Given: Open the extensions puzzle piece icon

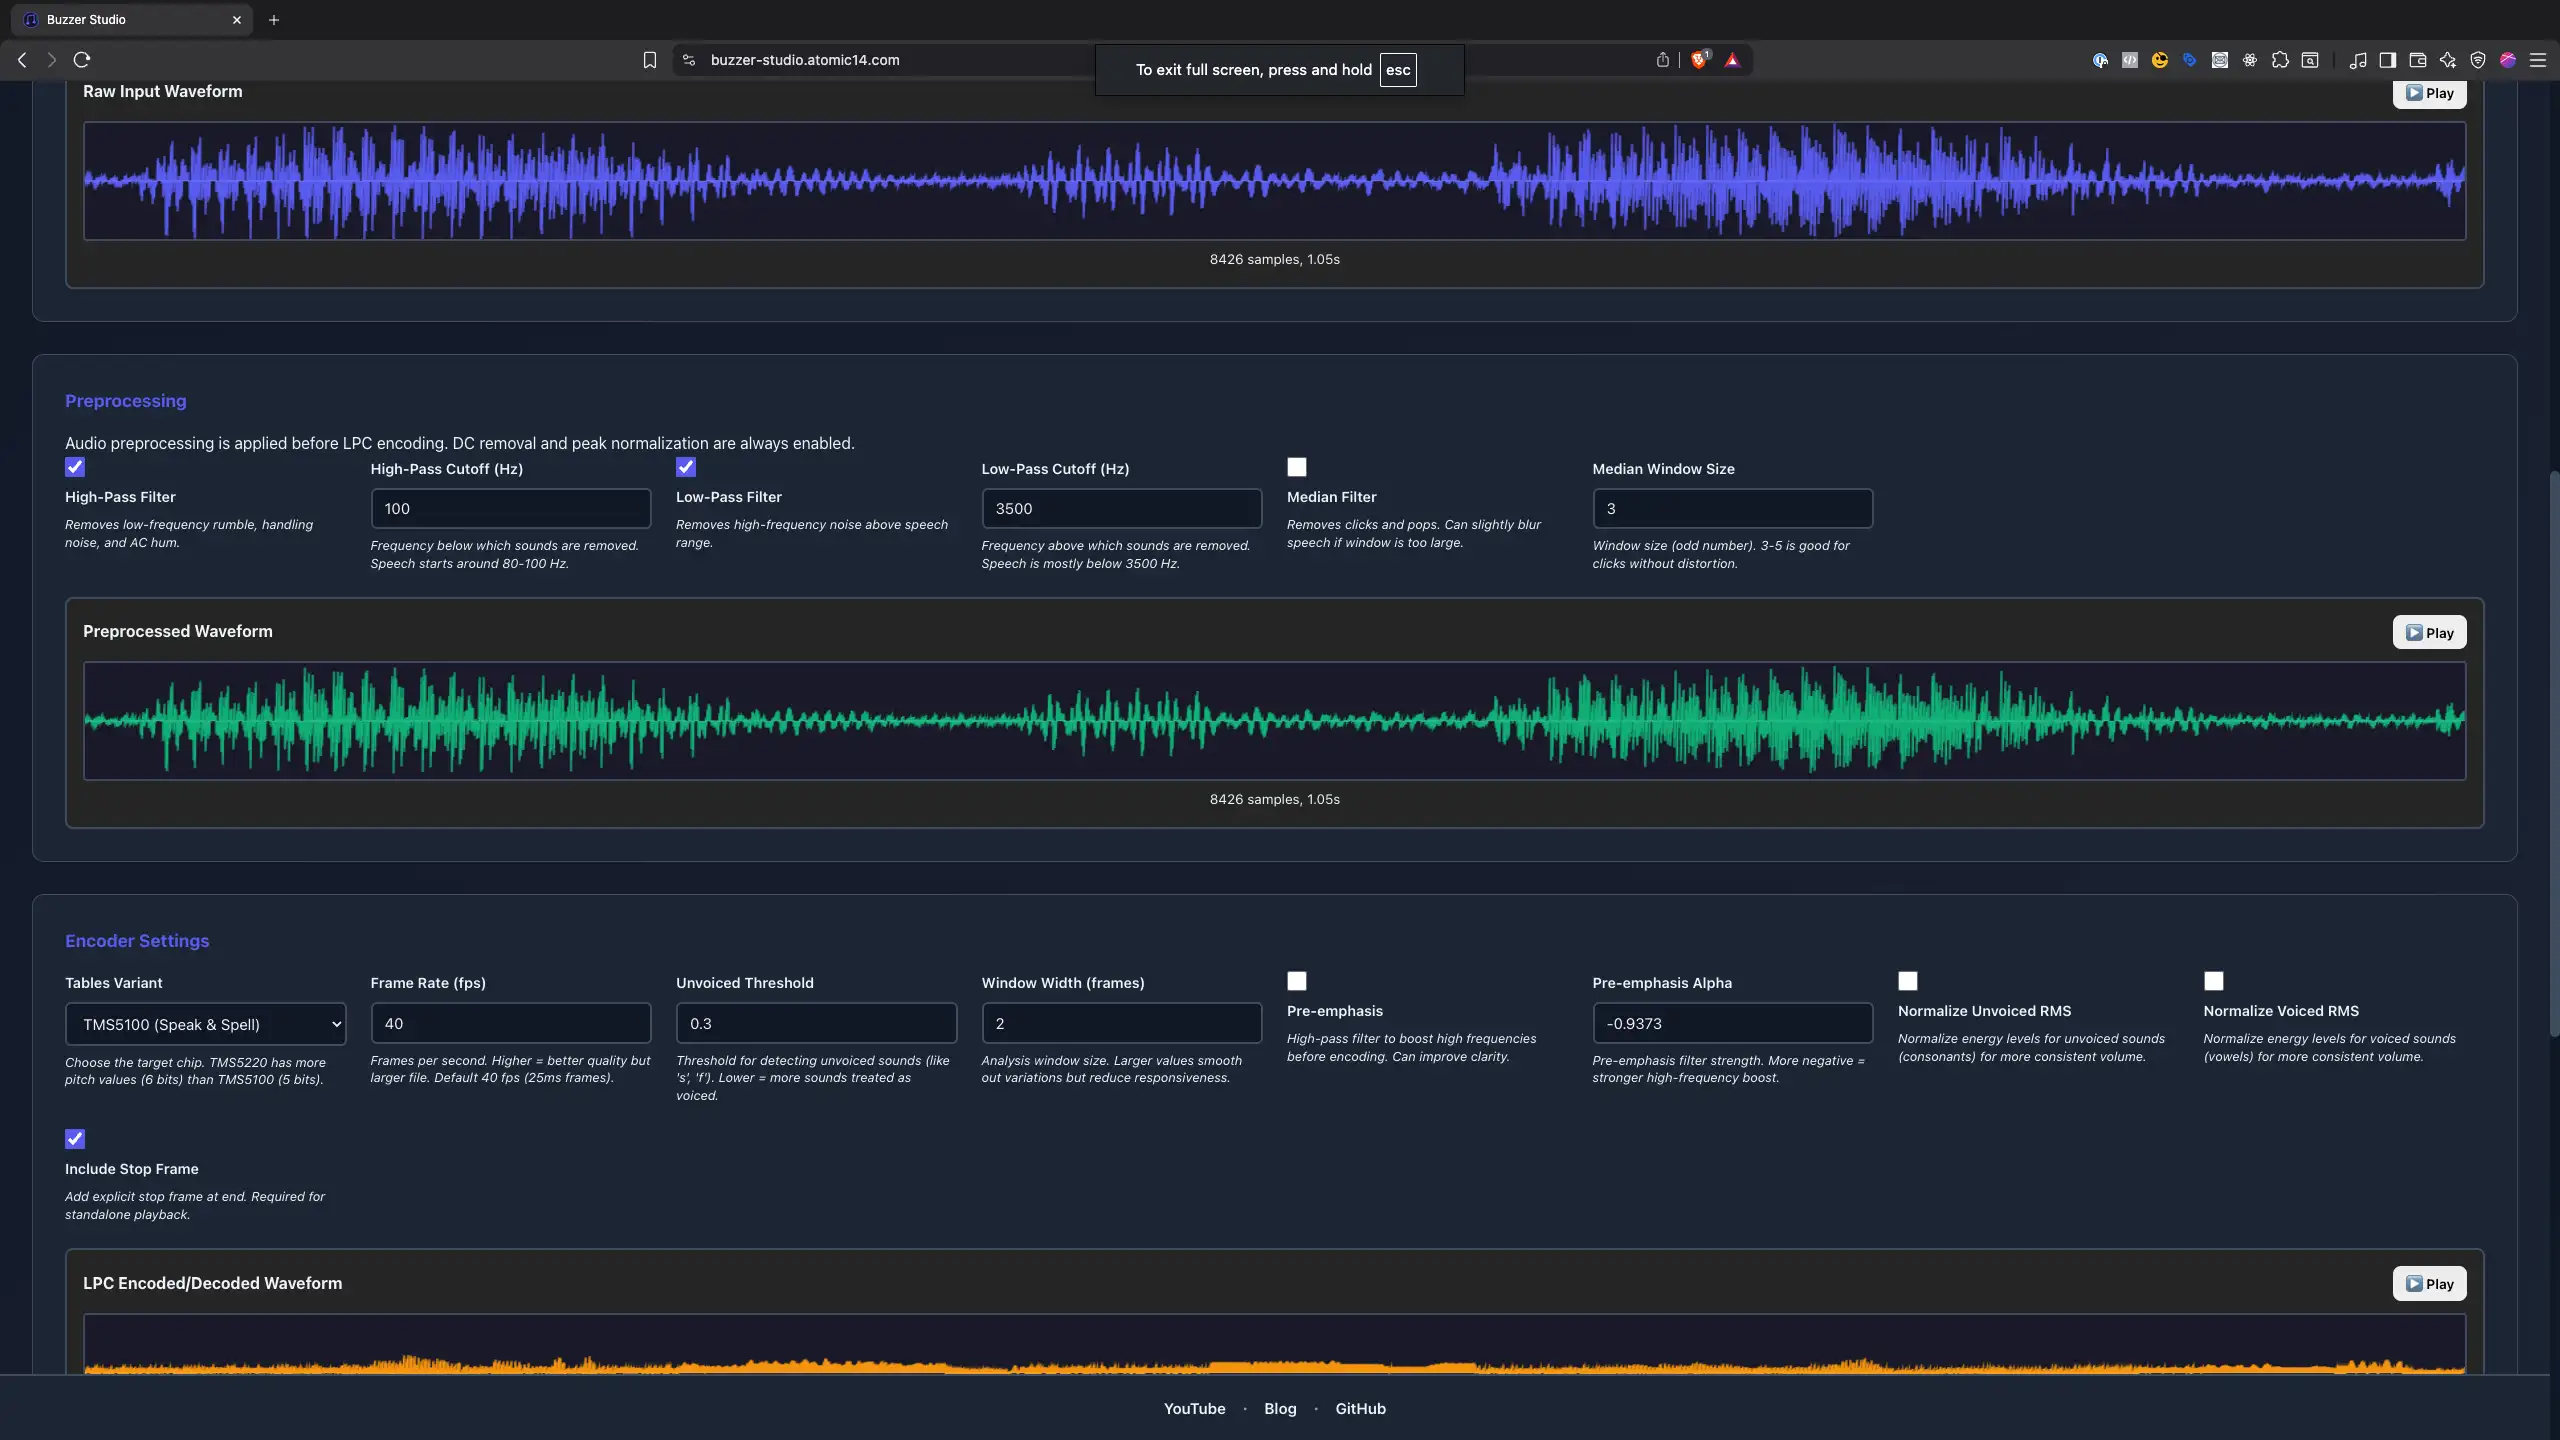Looking at the screenshot, I should (2279, 60).
